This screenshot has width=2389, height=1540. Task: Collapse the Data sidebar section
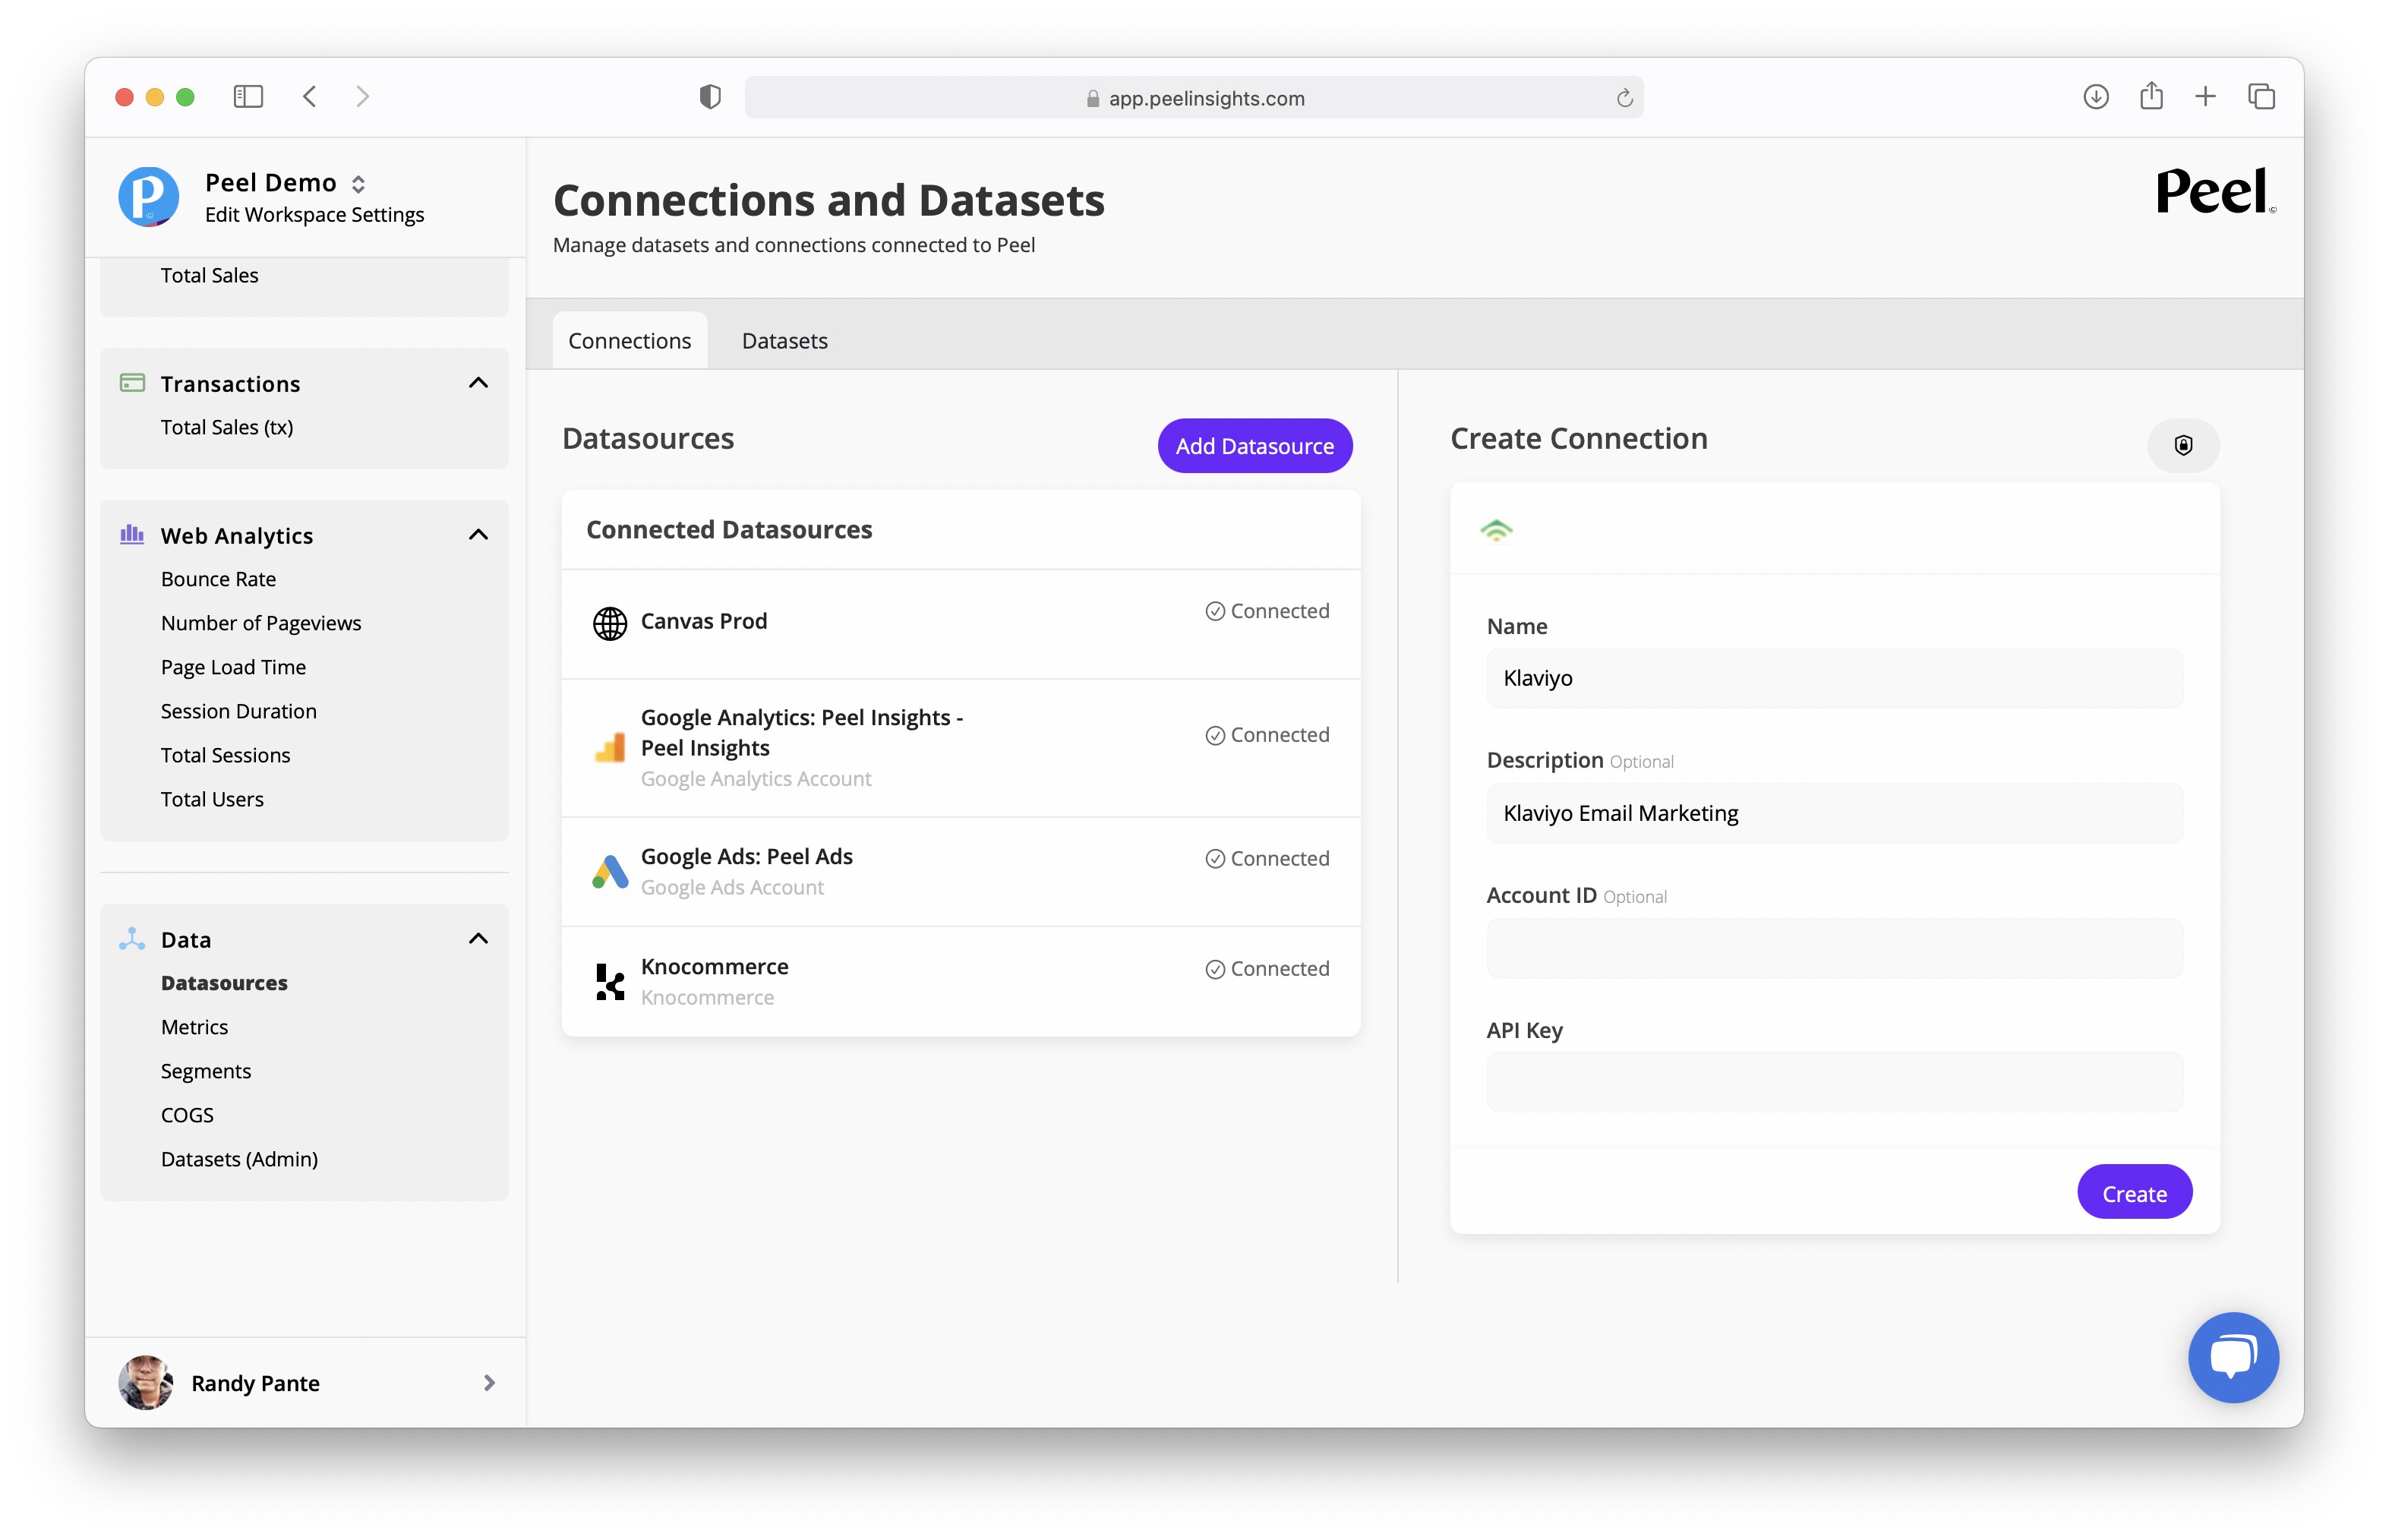pos(478,939)
